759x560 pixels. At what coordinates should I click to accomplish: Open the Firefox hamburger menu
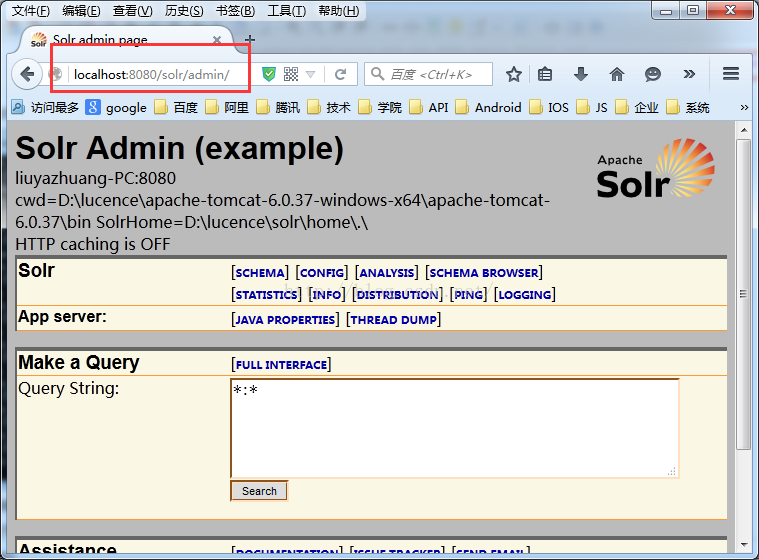731,74
